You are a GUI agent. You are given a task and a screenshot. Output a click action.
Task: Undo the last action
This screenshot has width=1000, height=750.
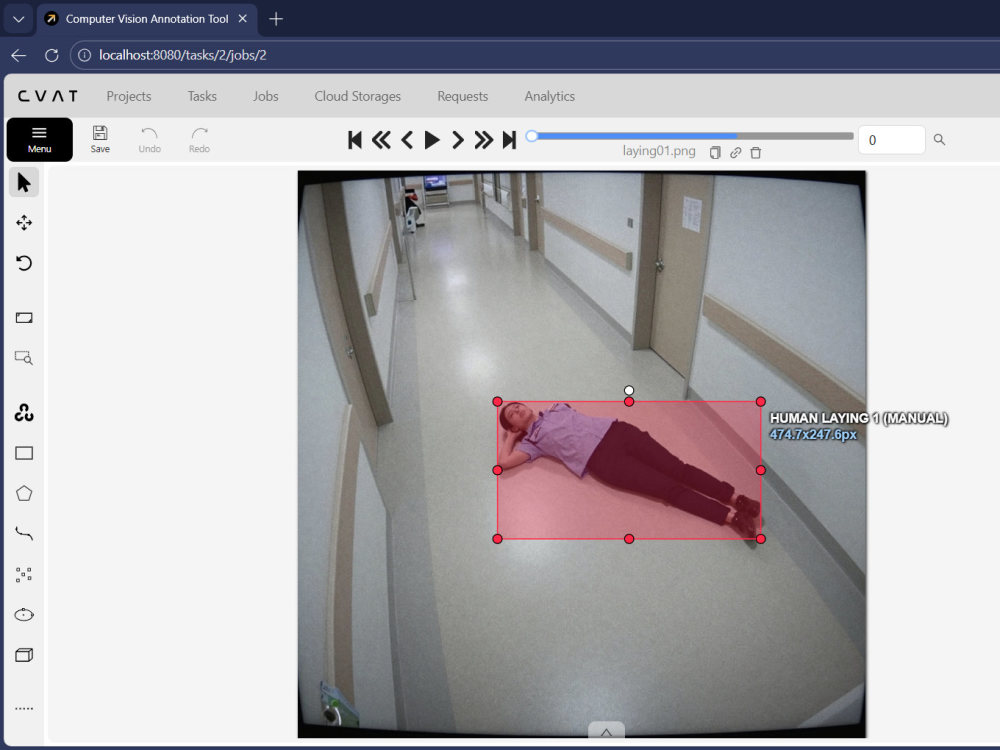(x=149, y=139)
